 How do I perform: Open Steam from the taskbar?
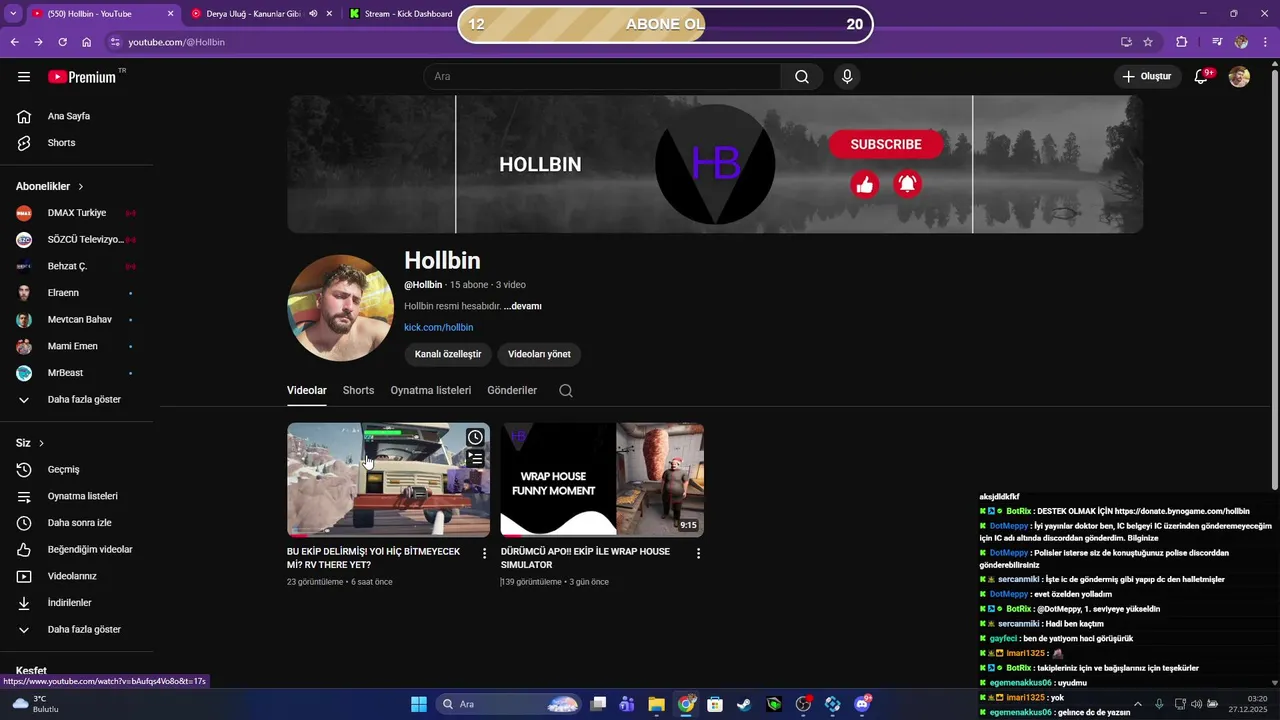tap(744, 704)
